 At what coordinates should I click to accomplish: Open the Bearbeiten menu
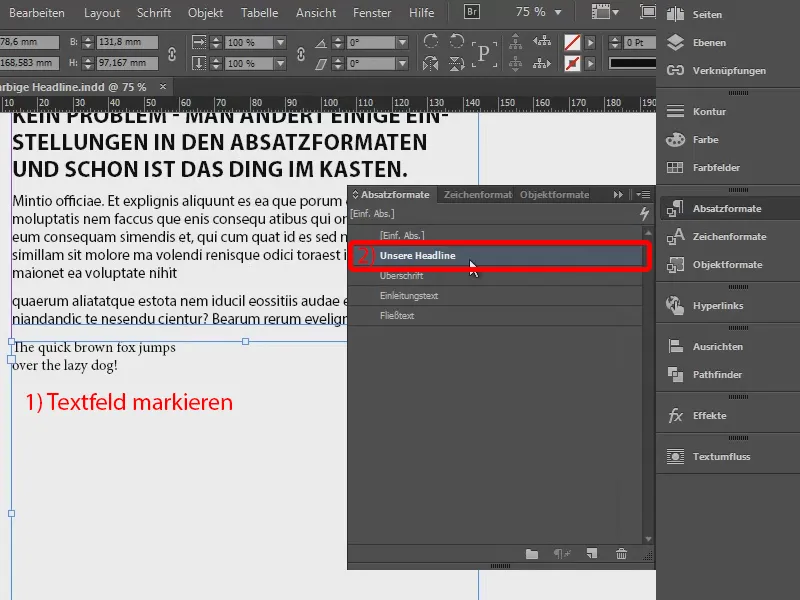coord(37,13)
